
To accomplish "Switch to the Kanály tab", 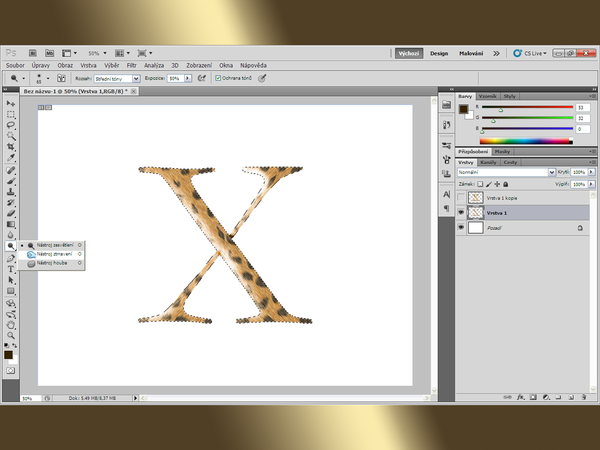I will [x=488, y=161].
